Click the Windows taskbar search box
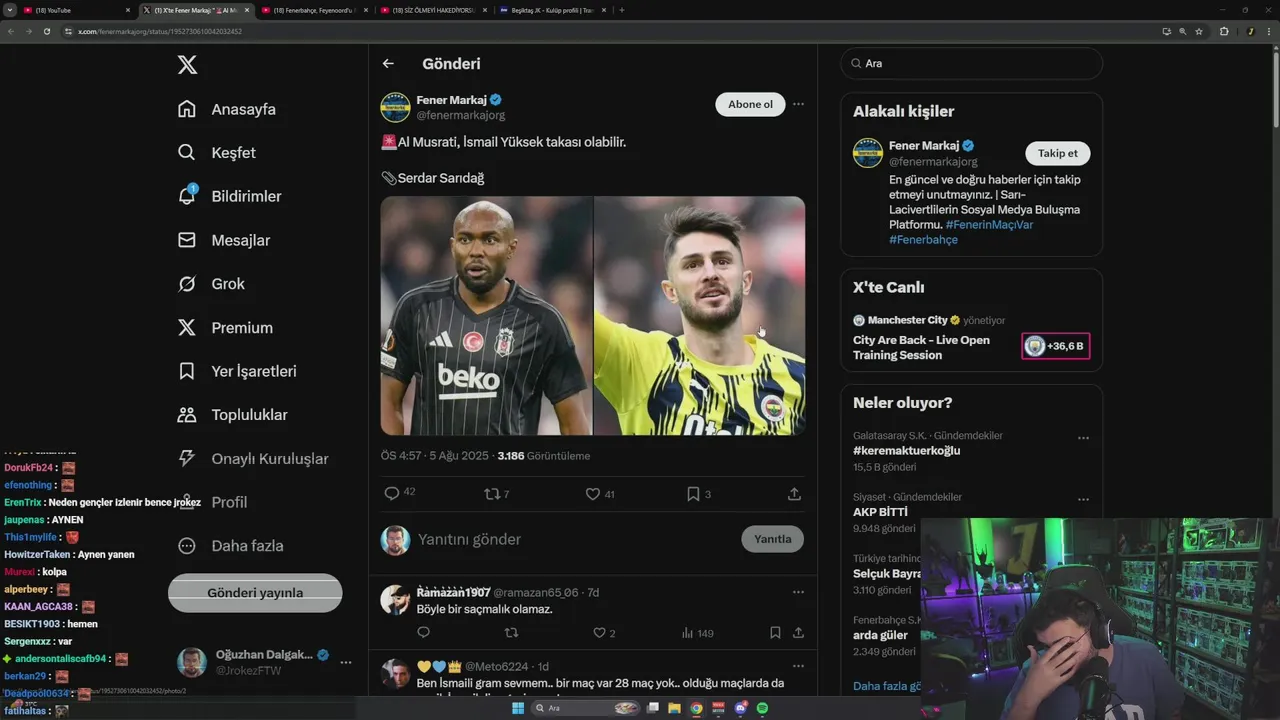Image resolution: width=1280 pixels, height=720 pixels. pyautogui.click(x=587, y=708)
